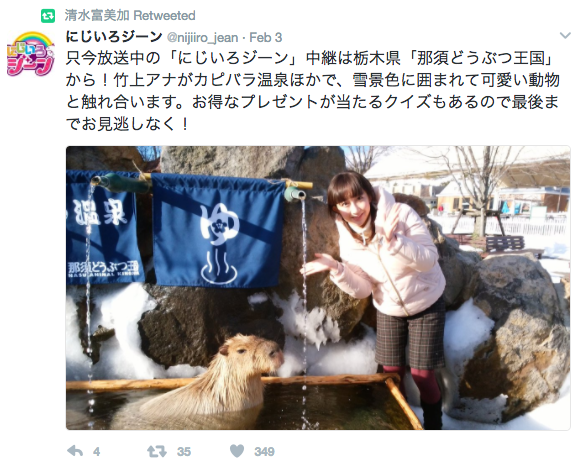The image size is (580, 467).
Task: Open the にじいろジーン display name
Action: click(x=114, y=37)
